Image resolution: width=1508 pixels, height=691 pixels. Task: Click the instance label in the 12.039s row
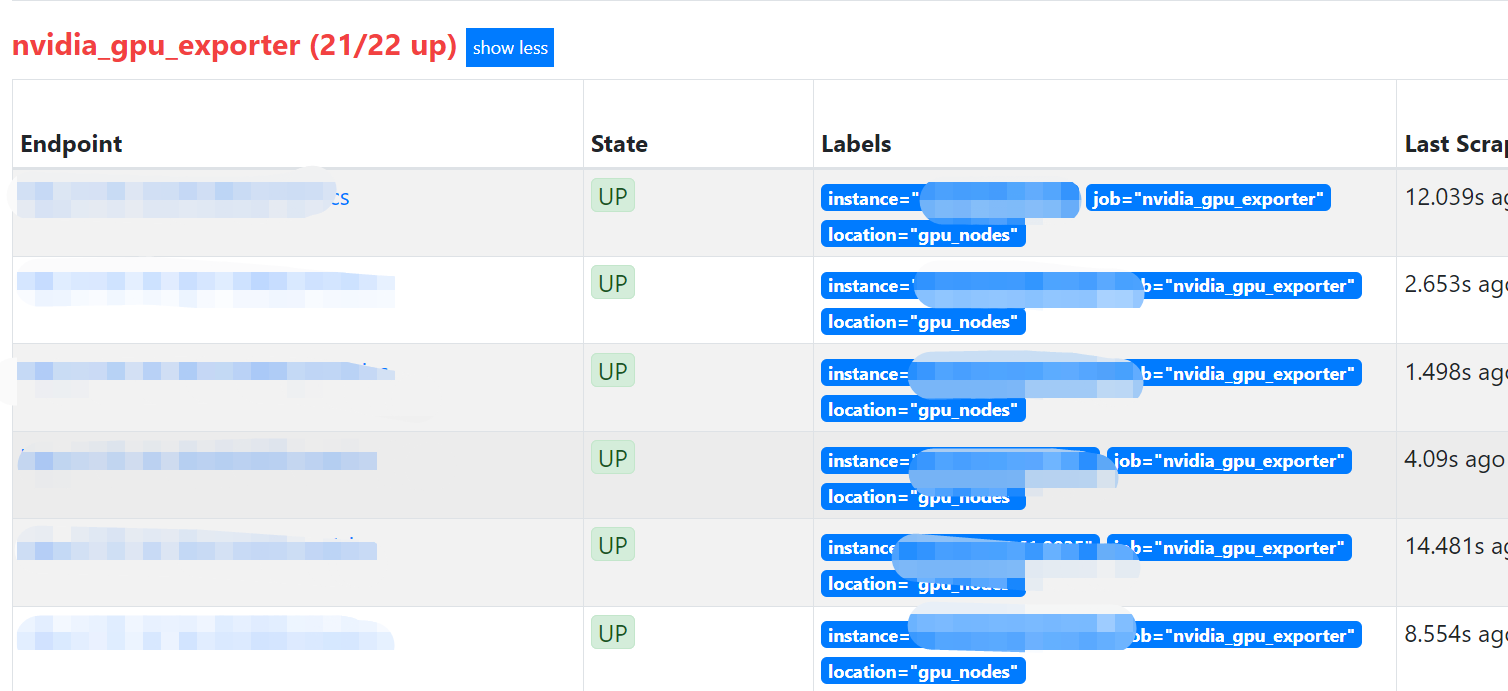[x=950, y=199]
